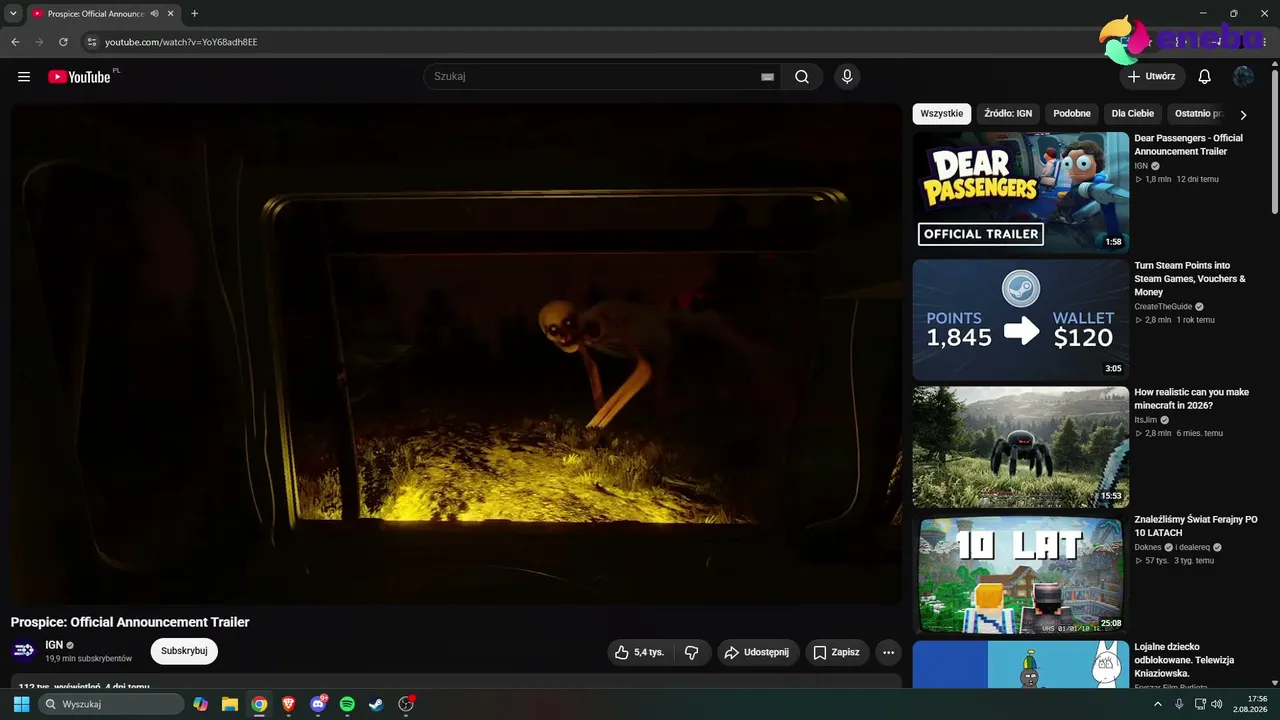This screenshot has height=720, width=1280.
Task: Show more filter chips with the arrow
Action: point(1243,115)
